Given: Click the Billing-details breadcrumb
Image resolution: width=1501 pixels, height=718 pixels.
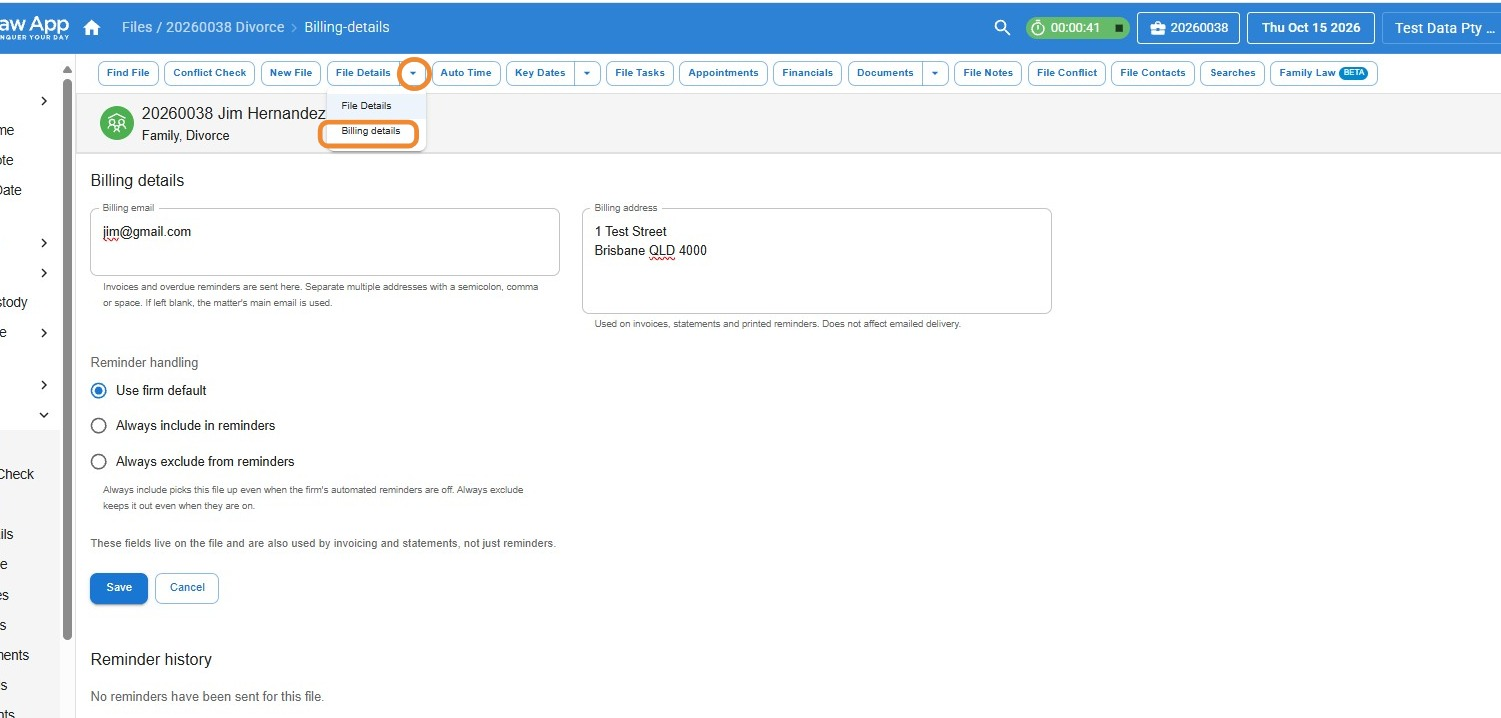Looking at the screenshot, I should click(347, 28).
